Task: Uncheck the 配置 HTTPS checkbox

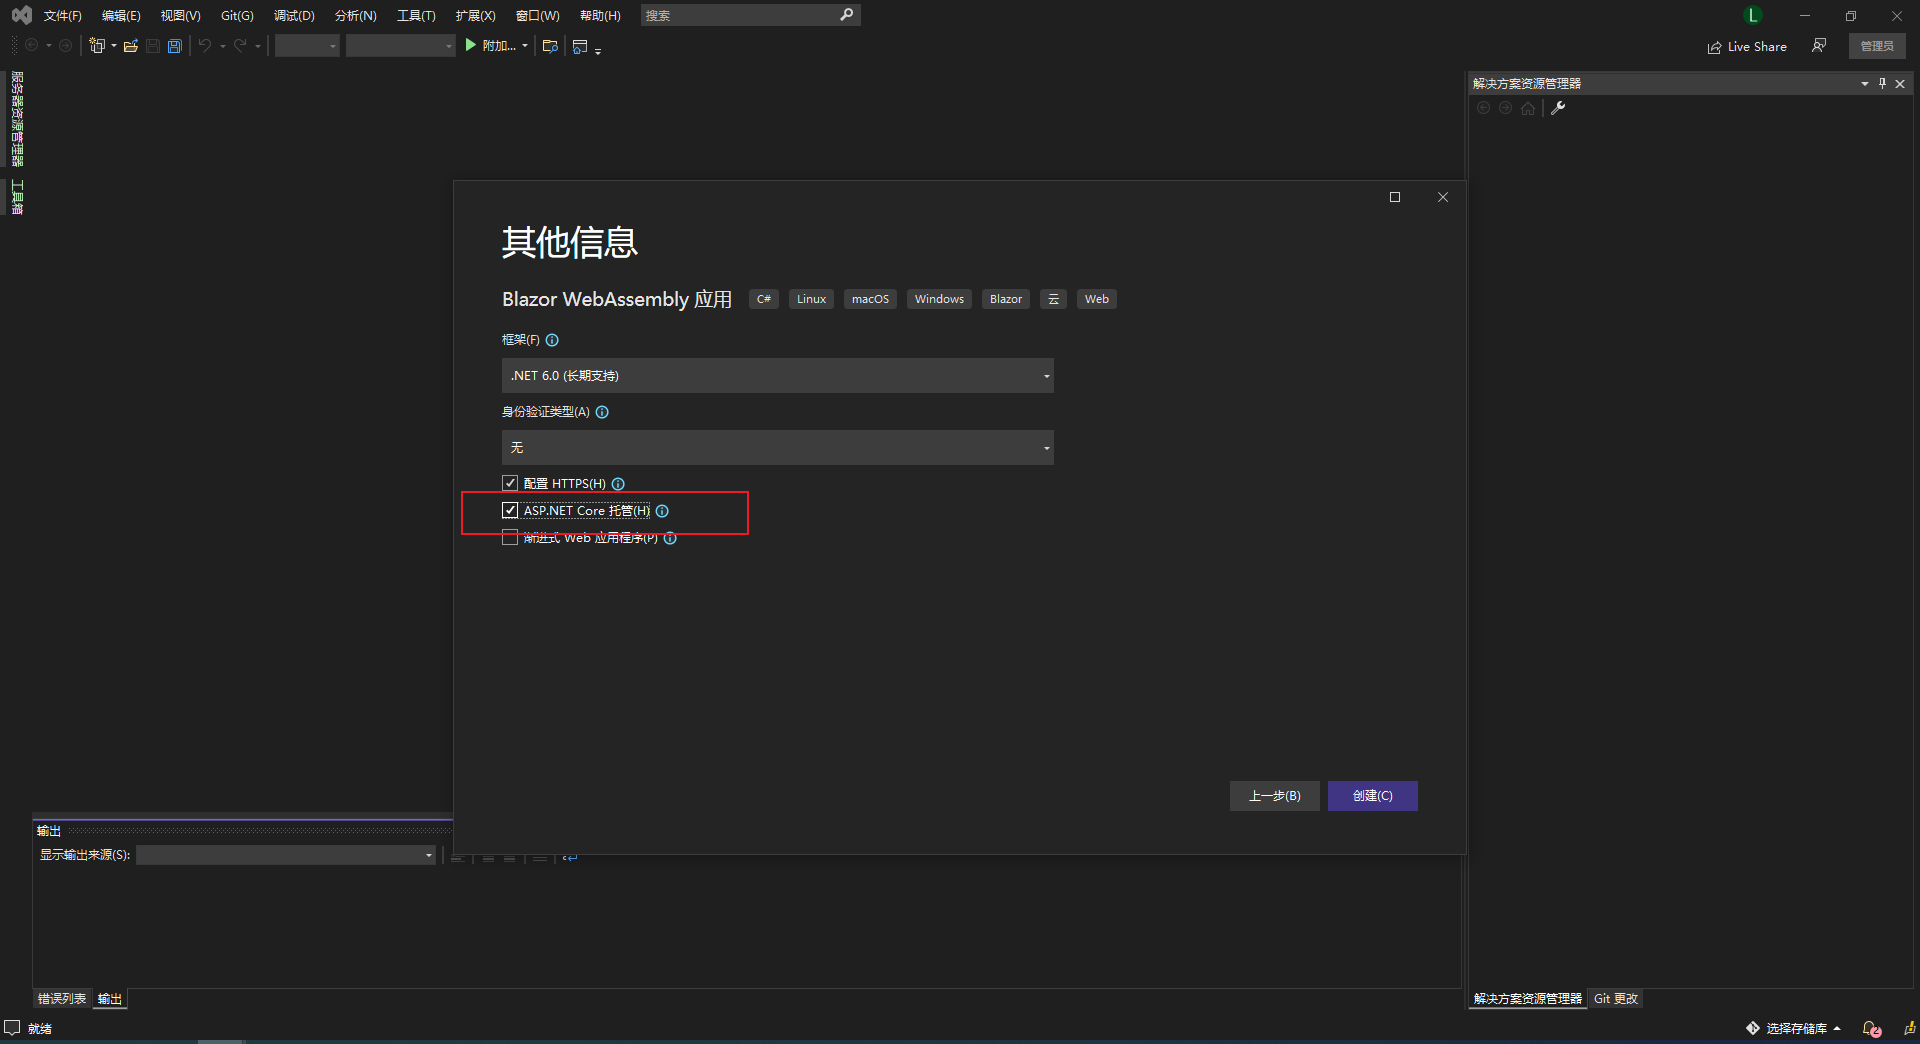Action: [x=510, y=483]
